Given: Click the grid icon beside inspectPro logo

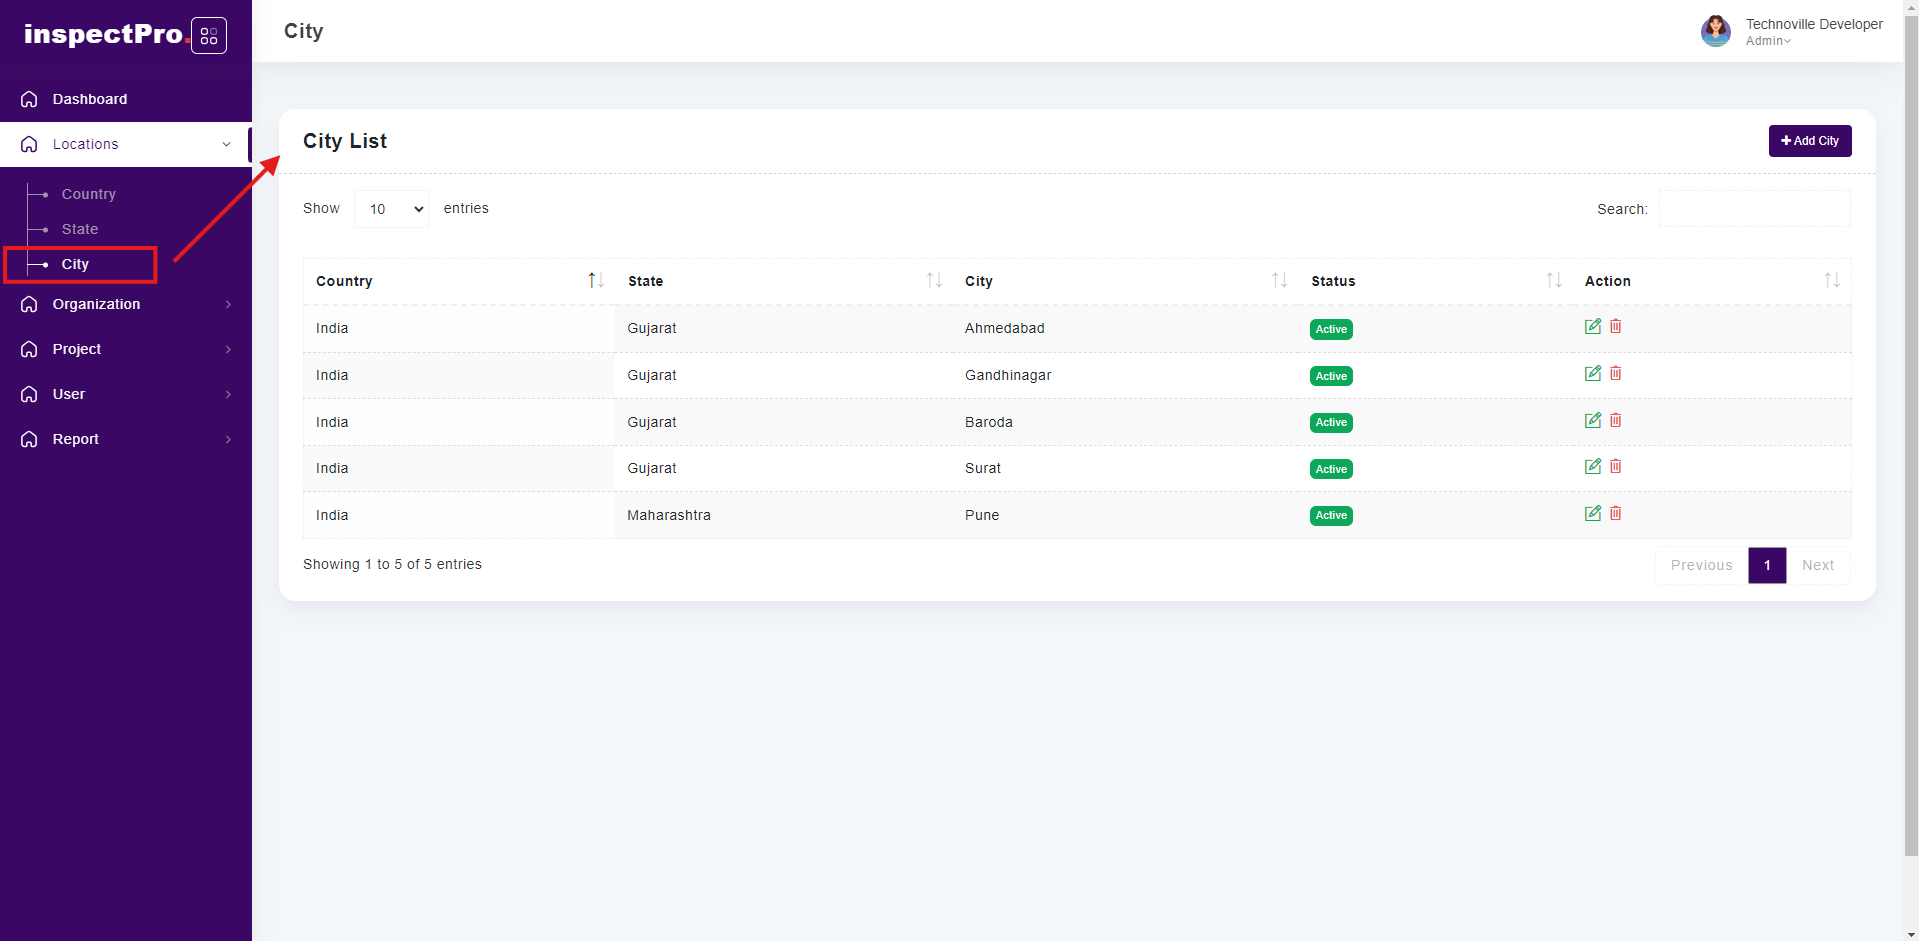Looking at the screenshot, I should tap(209, 36).
